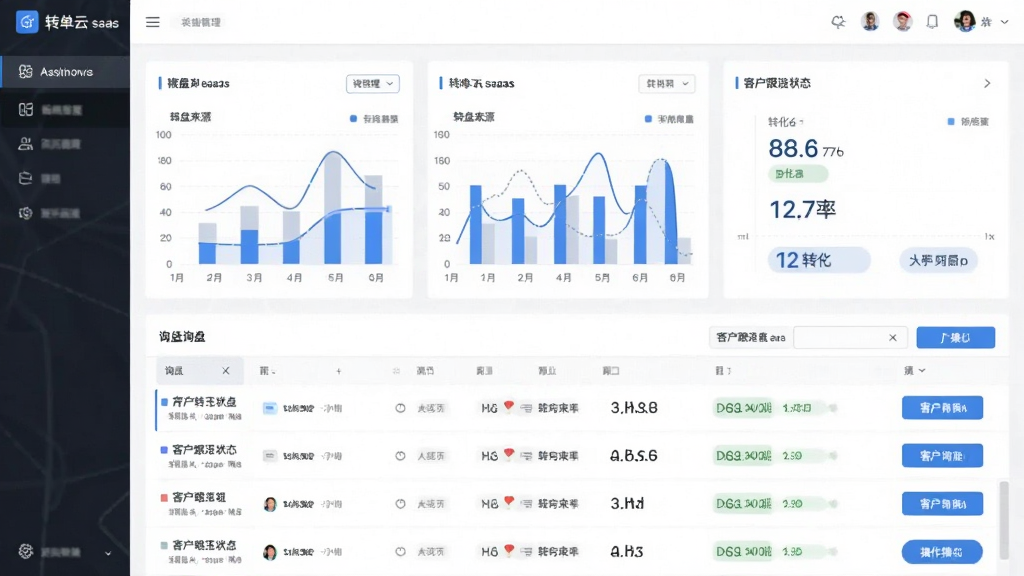Expand the chevron beside the sidebar settings gear

pos(108,553)
